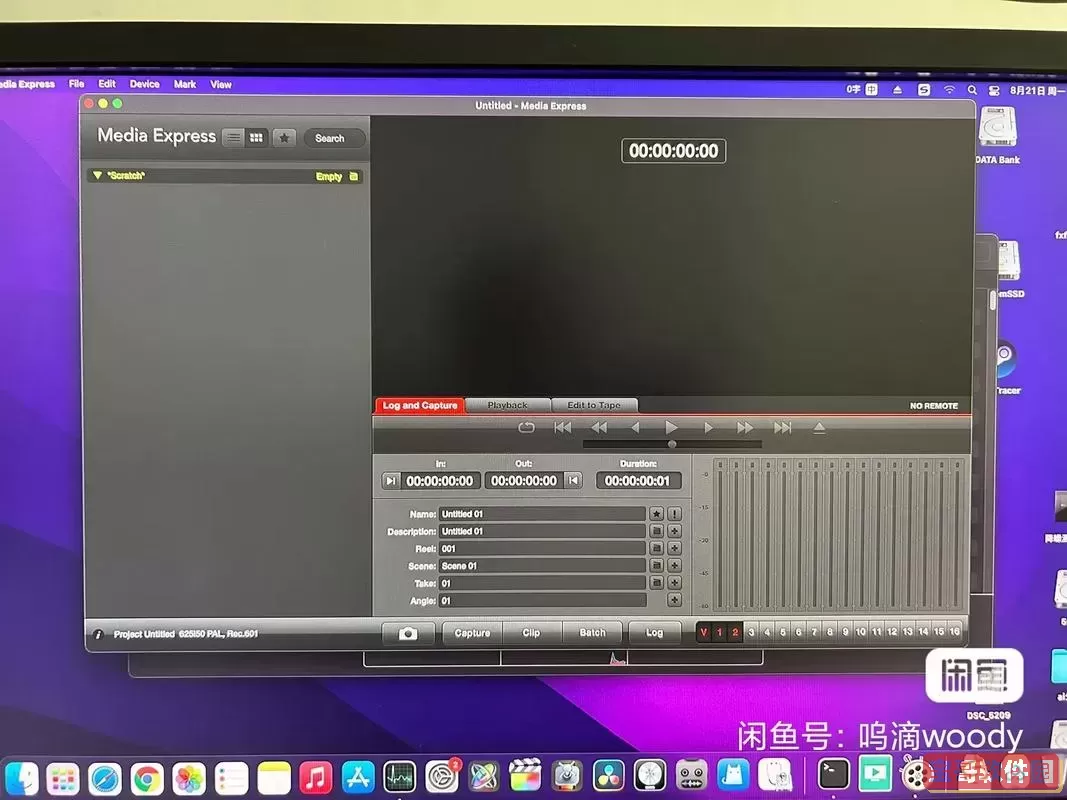Mark clip as favorite beside Name field
This screenshot has width=1067, height=800.
coord(657,514)
